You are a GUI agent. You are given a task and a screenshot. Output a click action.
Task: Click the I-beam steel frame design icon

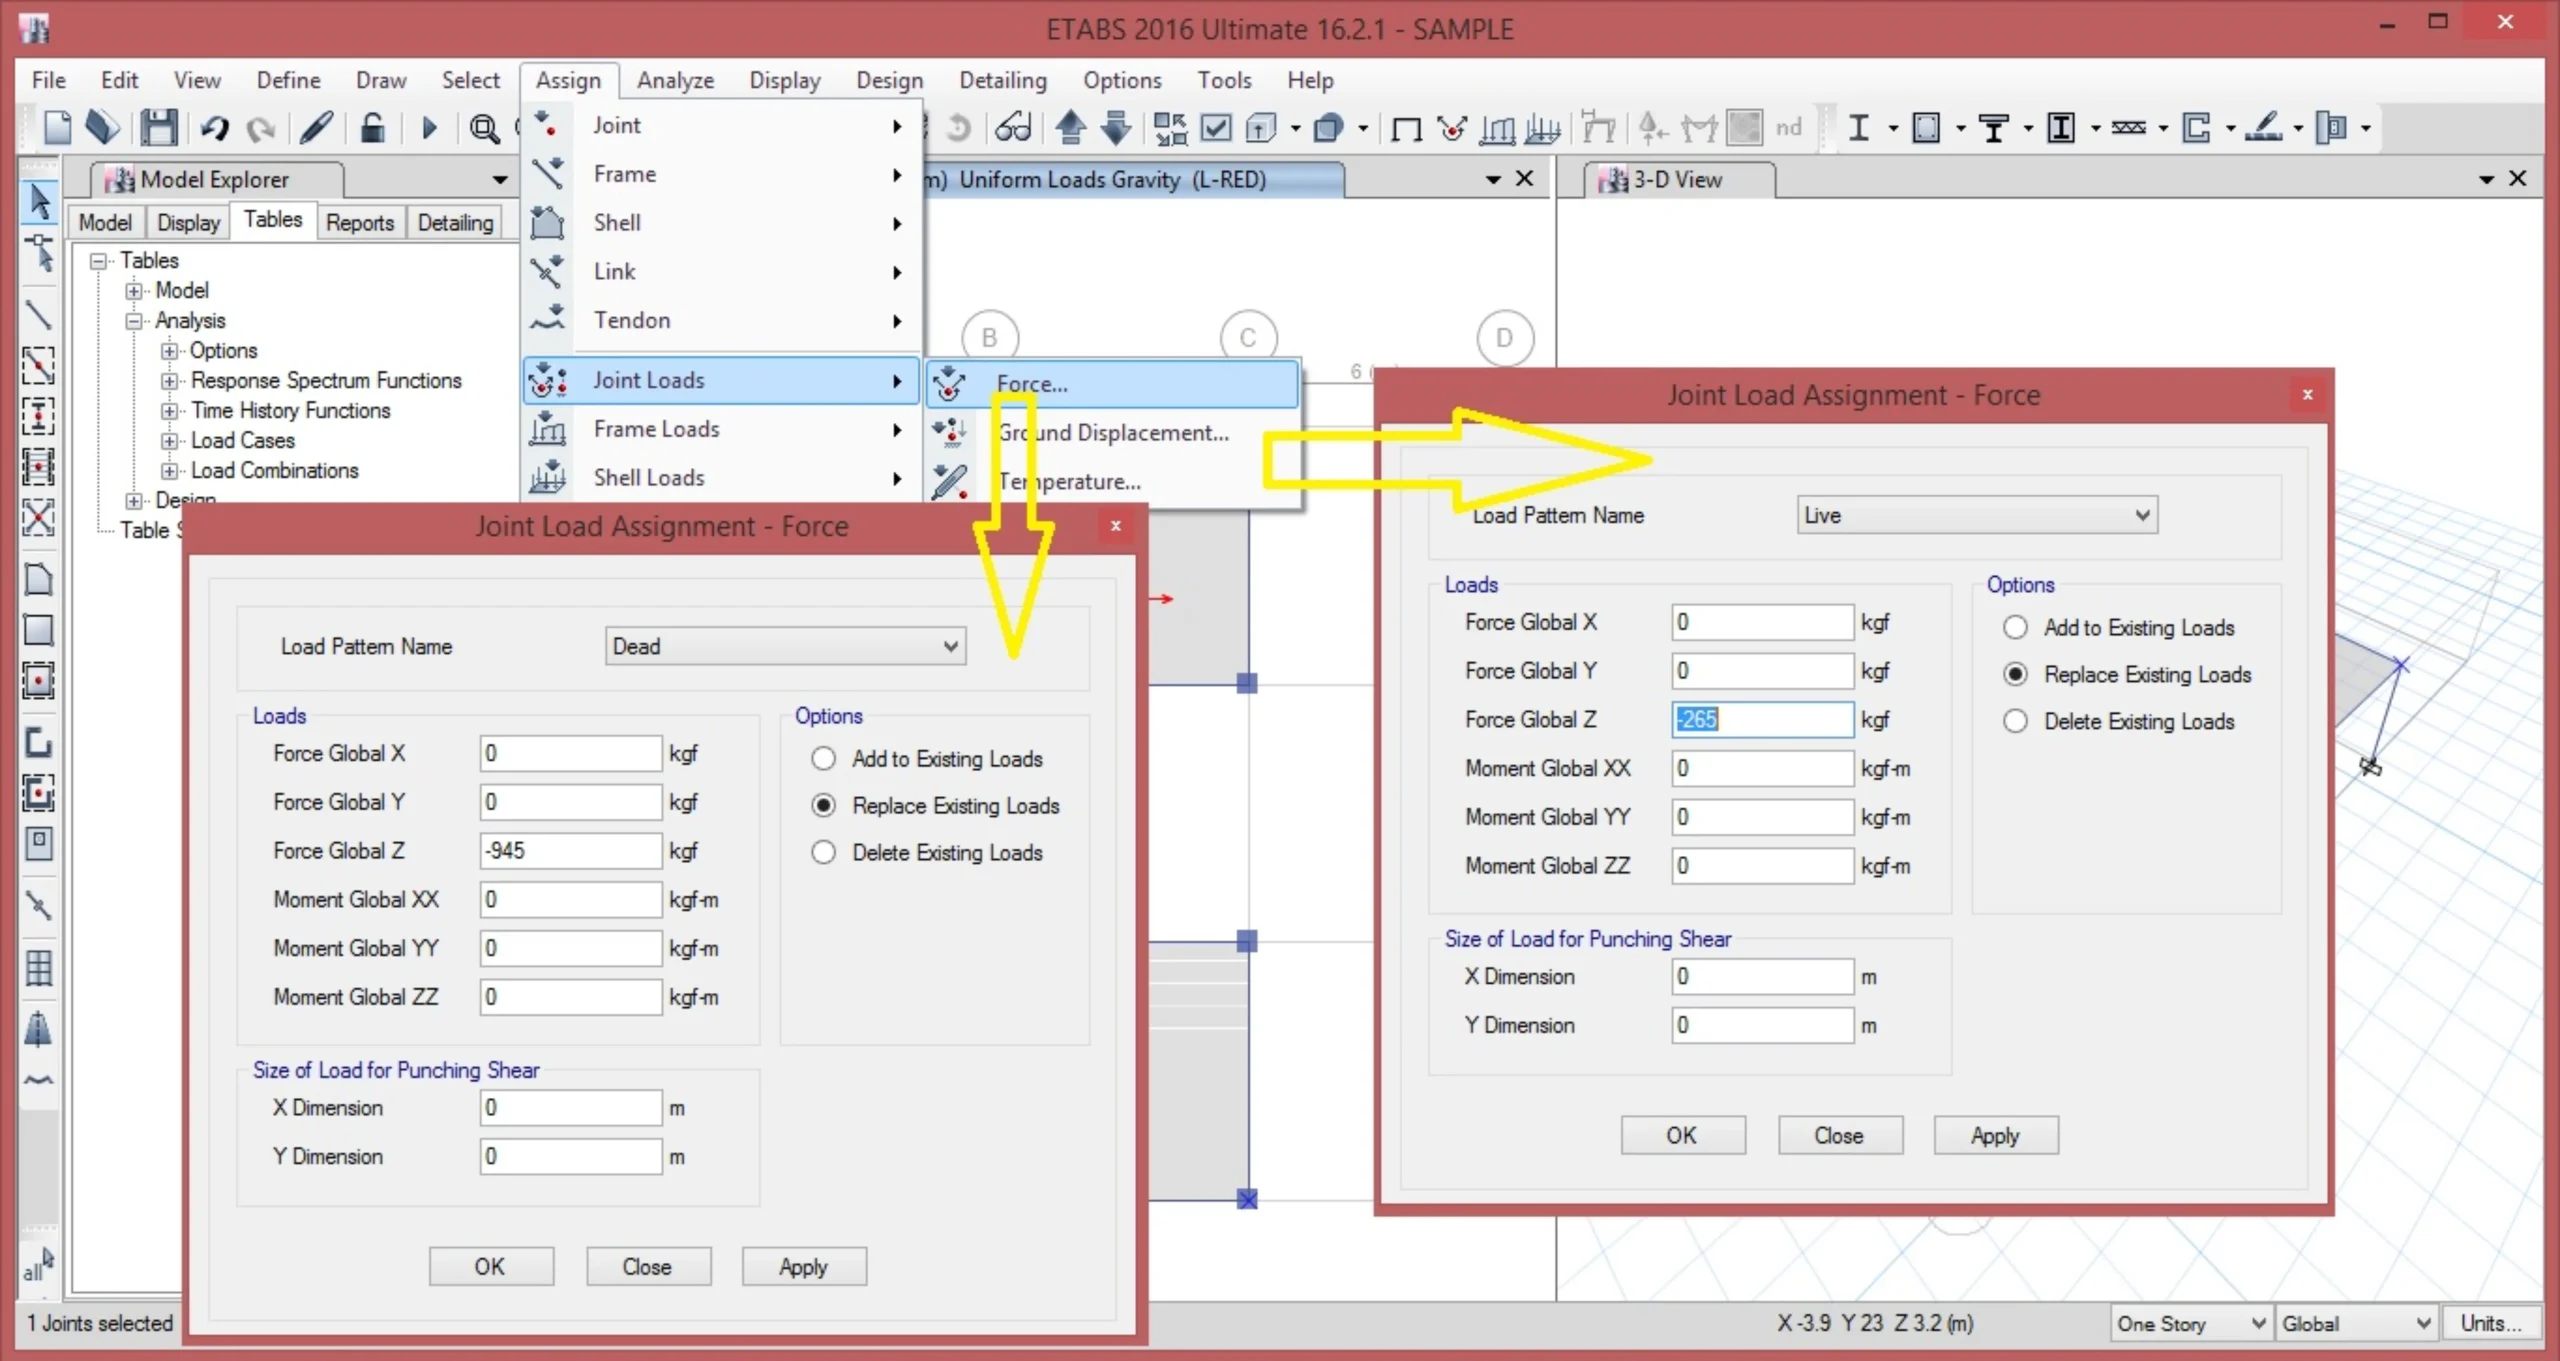pos(1859,128)
